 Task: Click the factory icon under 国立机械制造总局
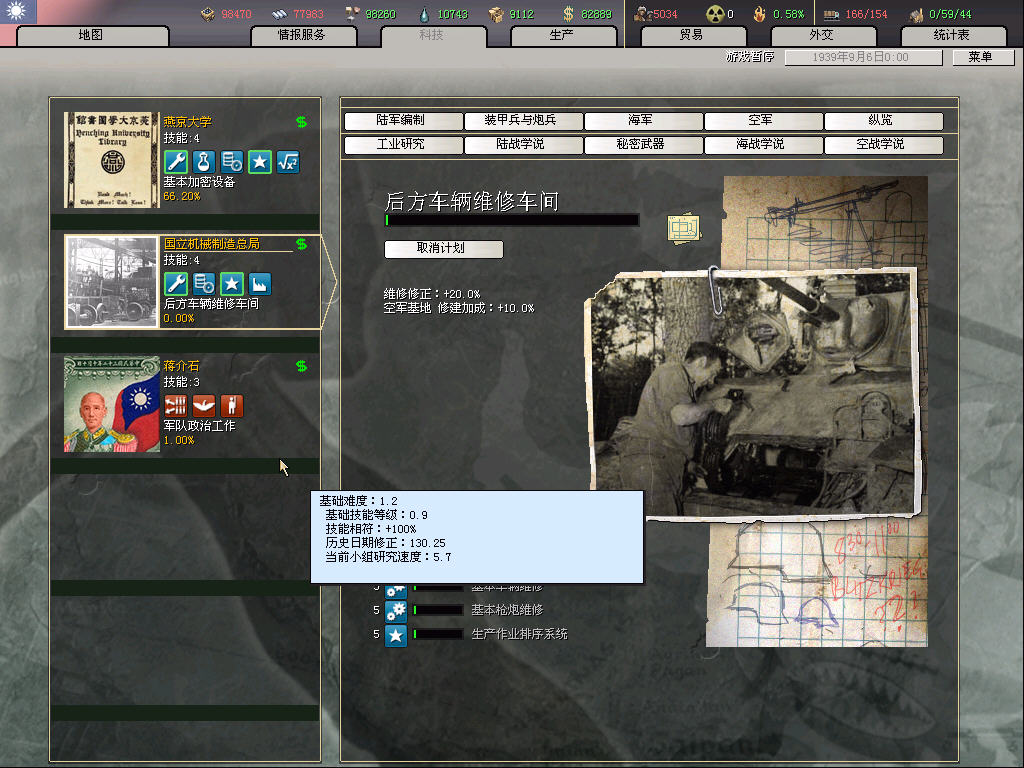(x=260, y=283)
